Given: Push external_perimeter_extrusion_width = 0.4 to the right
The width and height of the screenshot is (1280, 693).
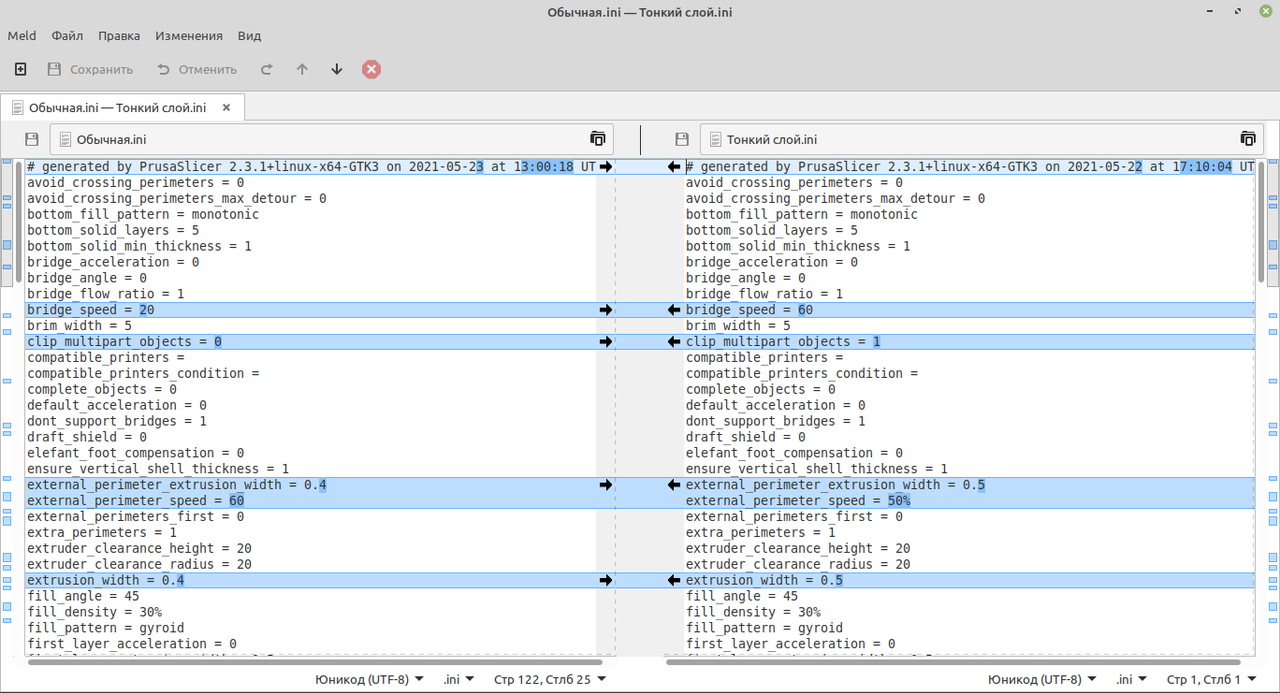Looking at the screenshot, I should pos(605,485).
